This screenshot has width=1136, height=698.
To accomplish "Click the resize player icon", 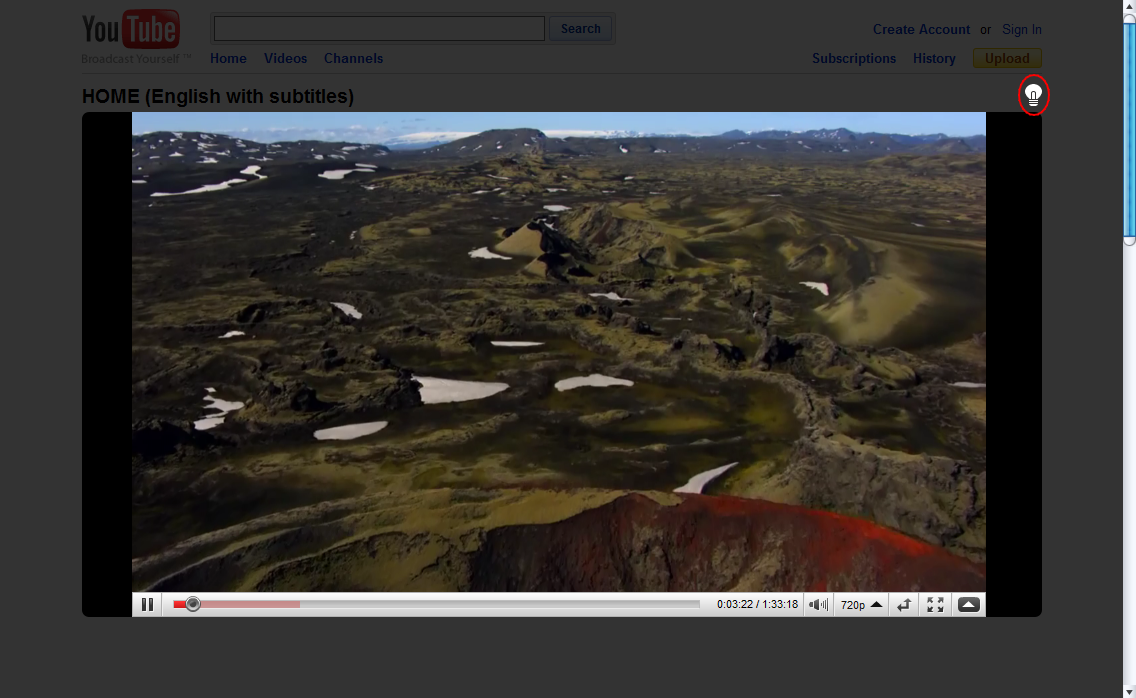I will (903, 604).
